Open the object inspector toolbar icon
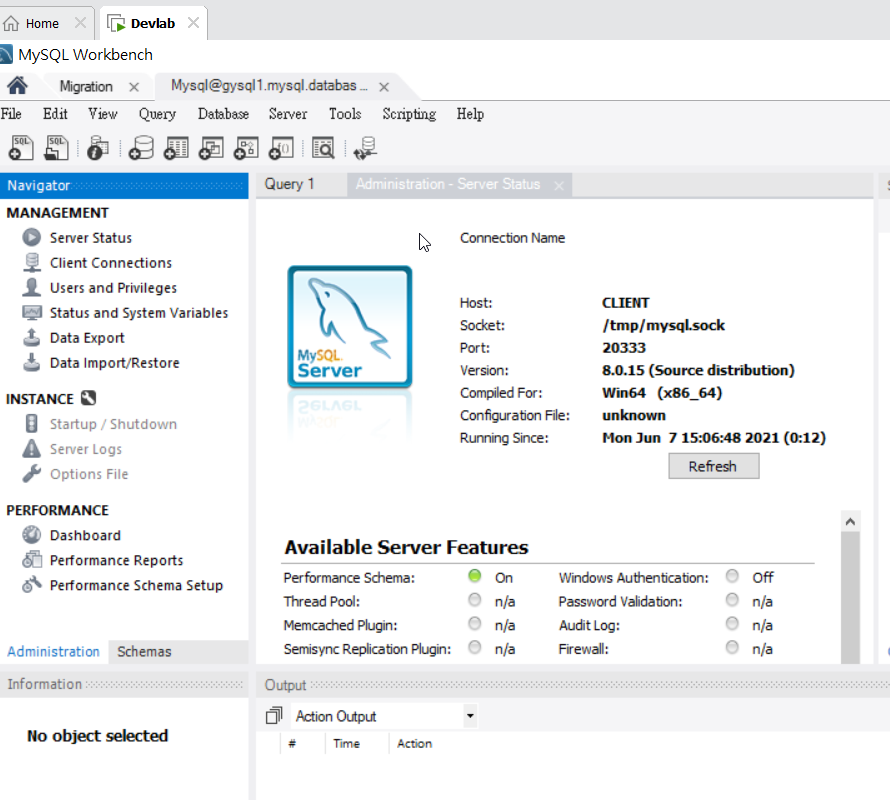 coord(98,148)
